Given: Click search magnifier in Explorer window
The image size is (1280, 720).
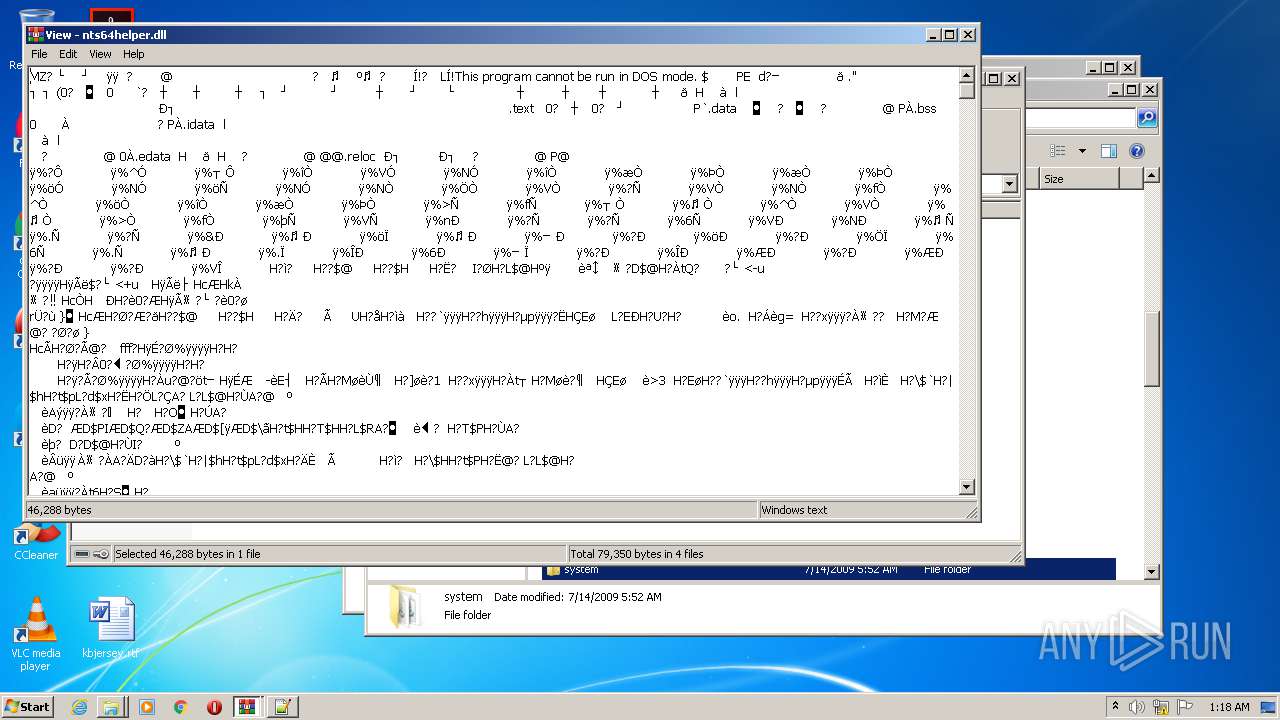Looking at the screenshot, I should (x=1147, y=118).
